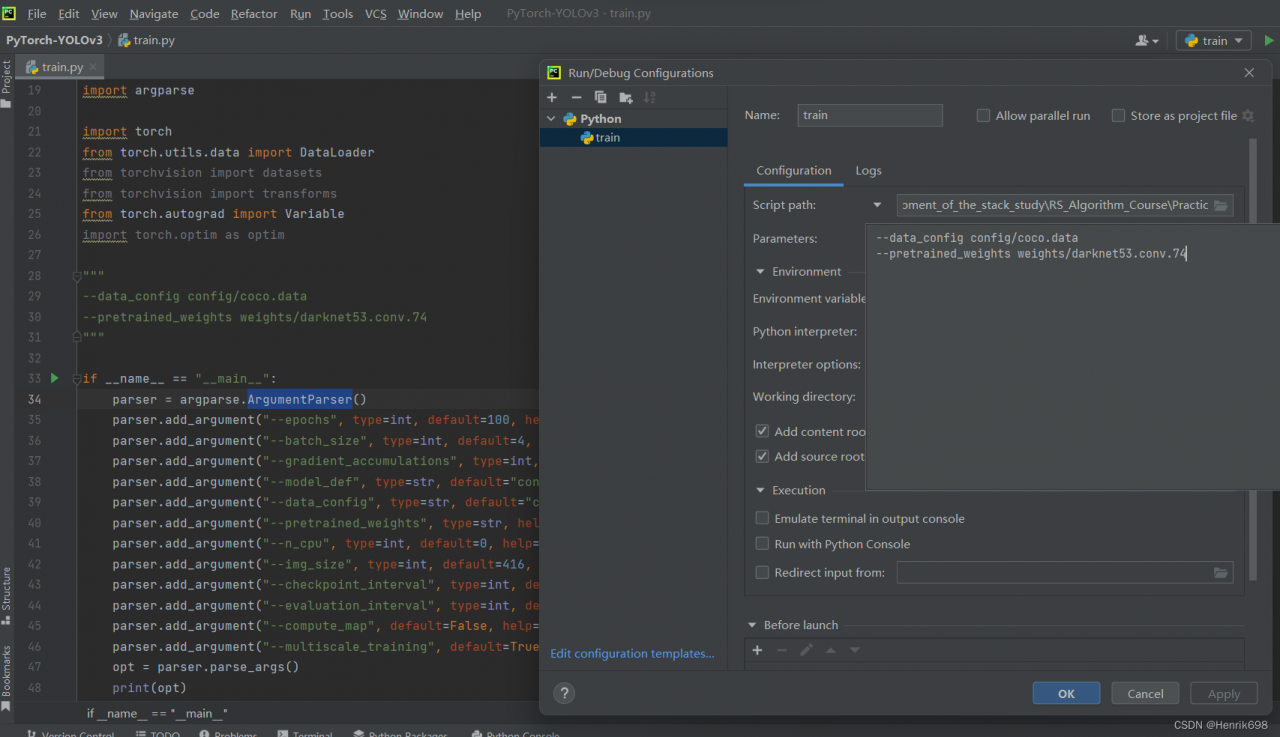Open the help question mark button

pyautogui.click(x=564, y=693)
